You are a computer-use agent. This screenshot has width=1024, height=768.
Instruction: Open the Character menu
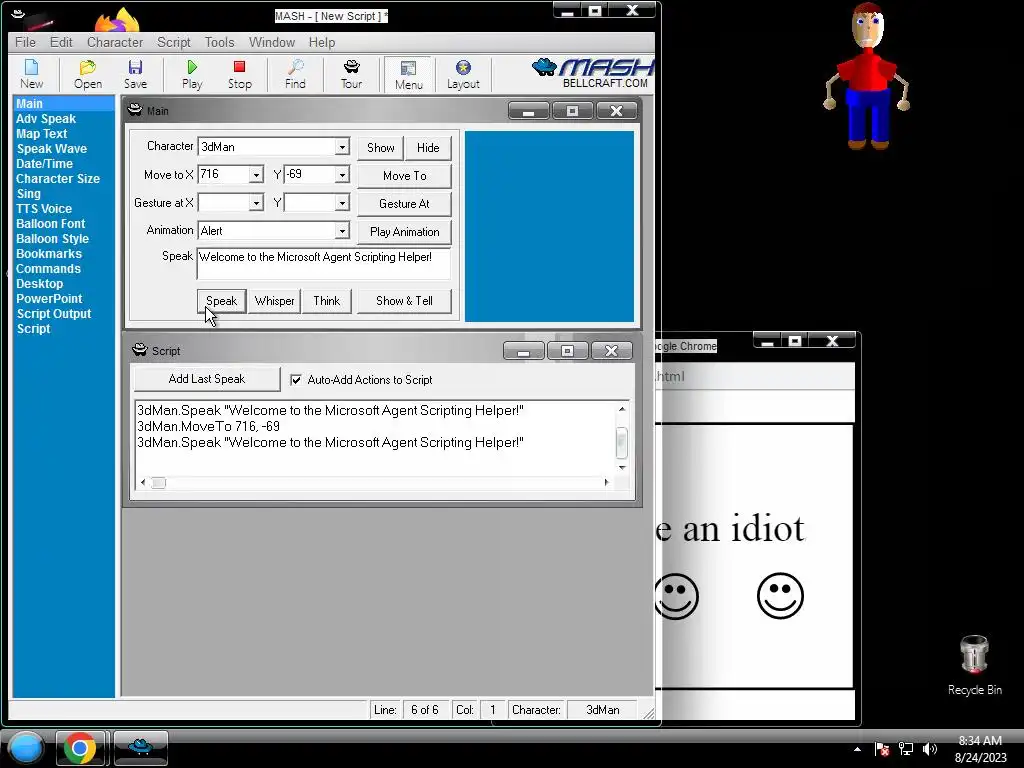tap(115, 42)
